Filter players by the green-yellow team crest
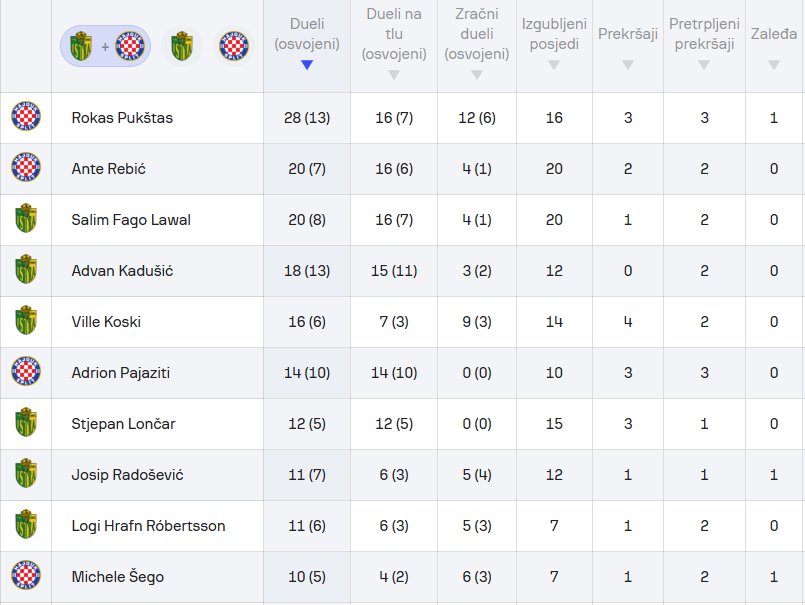The width and height of the screenshot is (805, 605). point(181,46)
